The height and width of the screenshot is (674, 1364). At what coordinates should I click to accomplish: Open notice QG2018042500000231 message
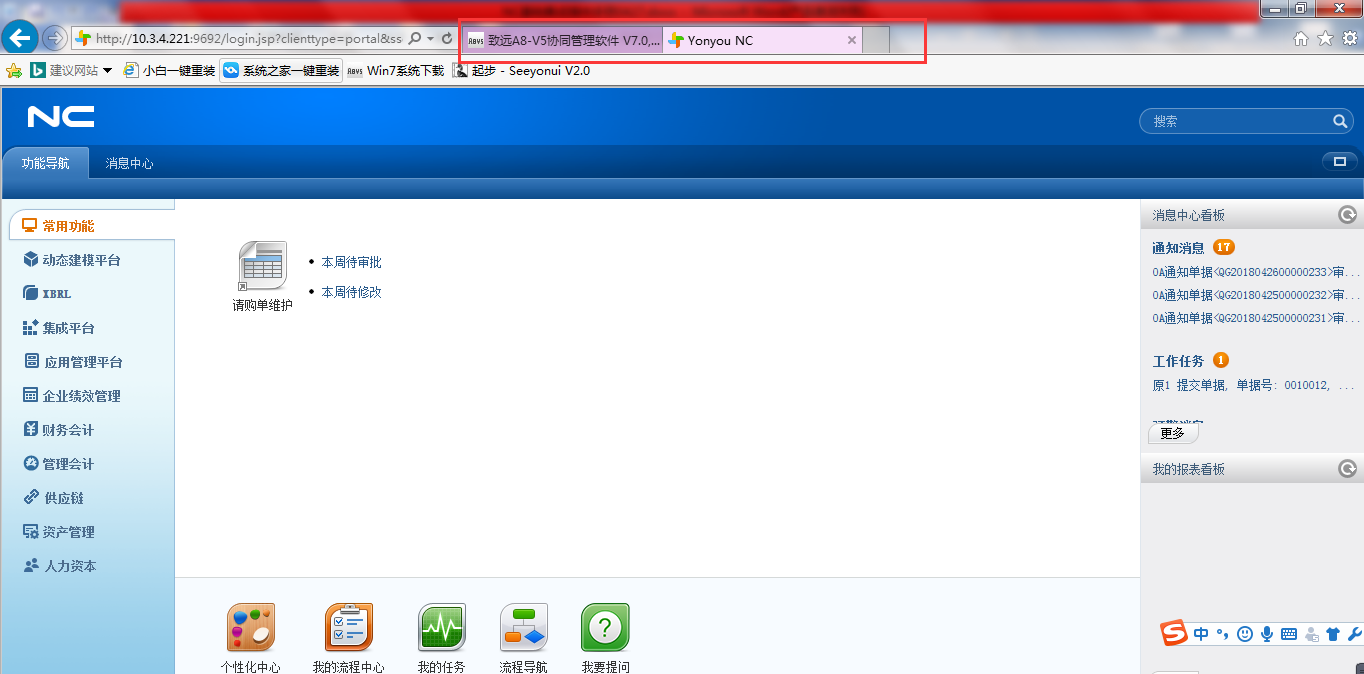pos(1256,318)
